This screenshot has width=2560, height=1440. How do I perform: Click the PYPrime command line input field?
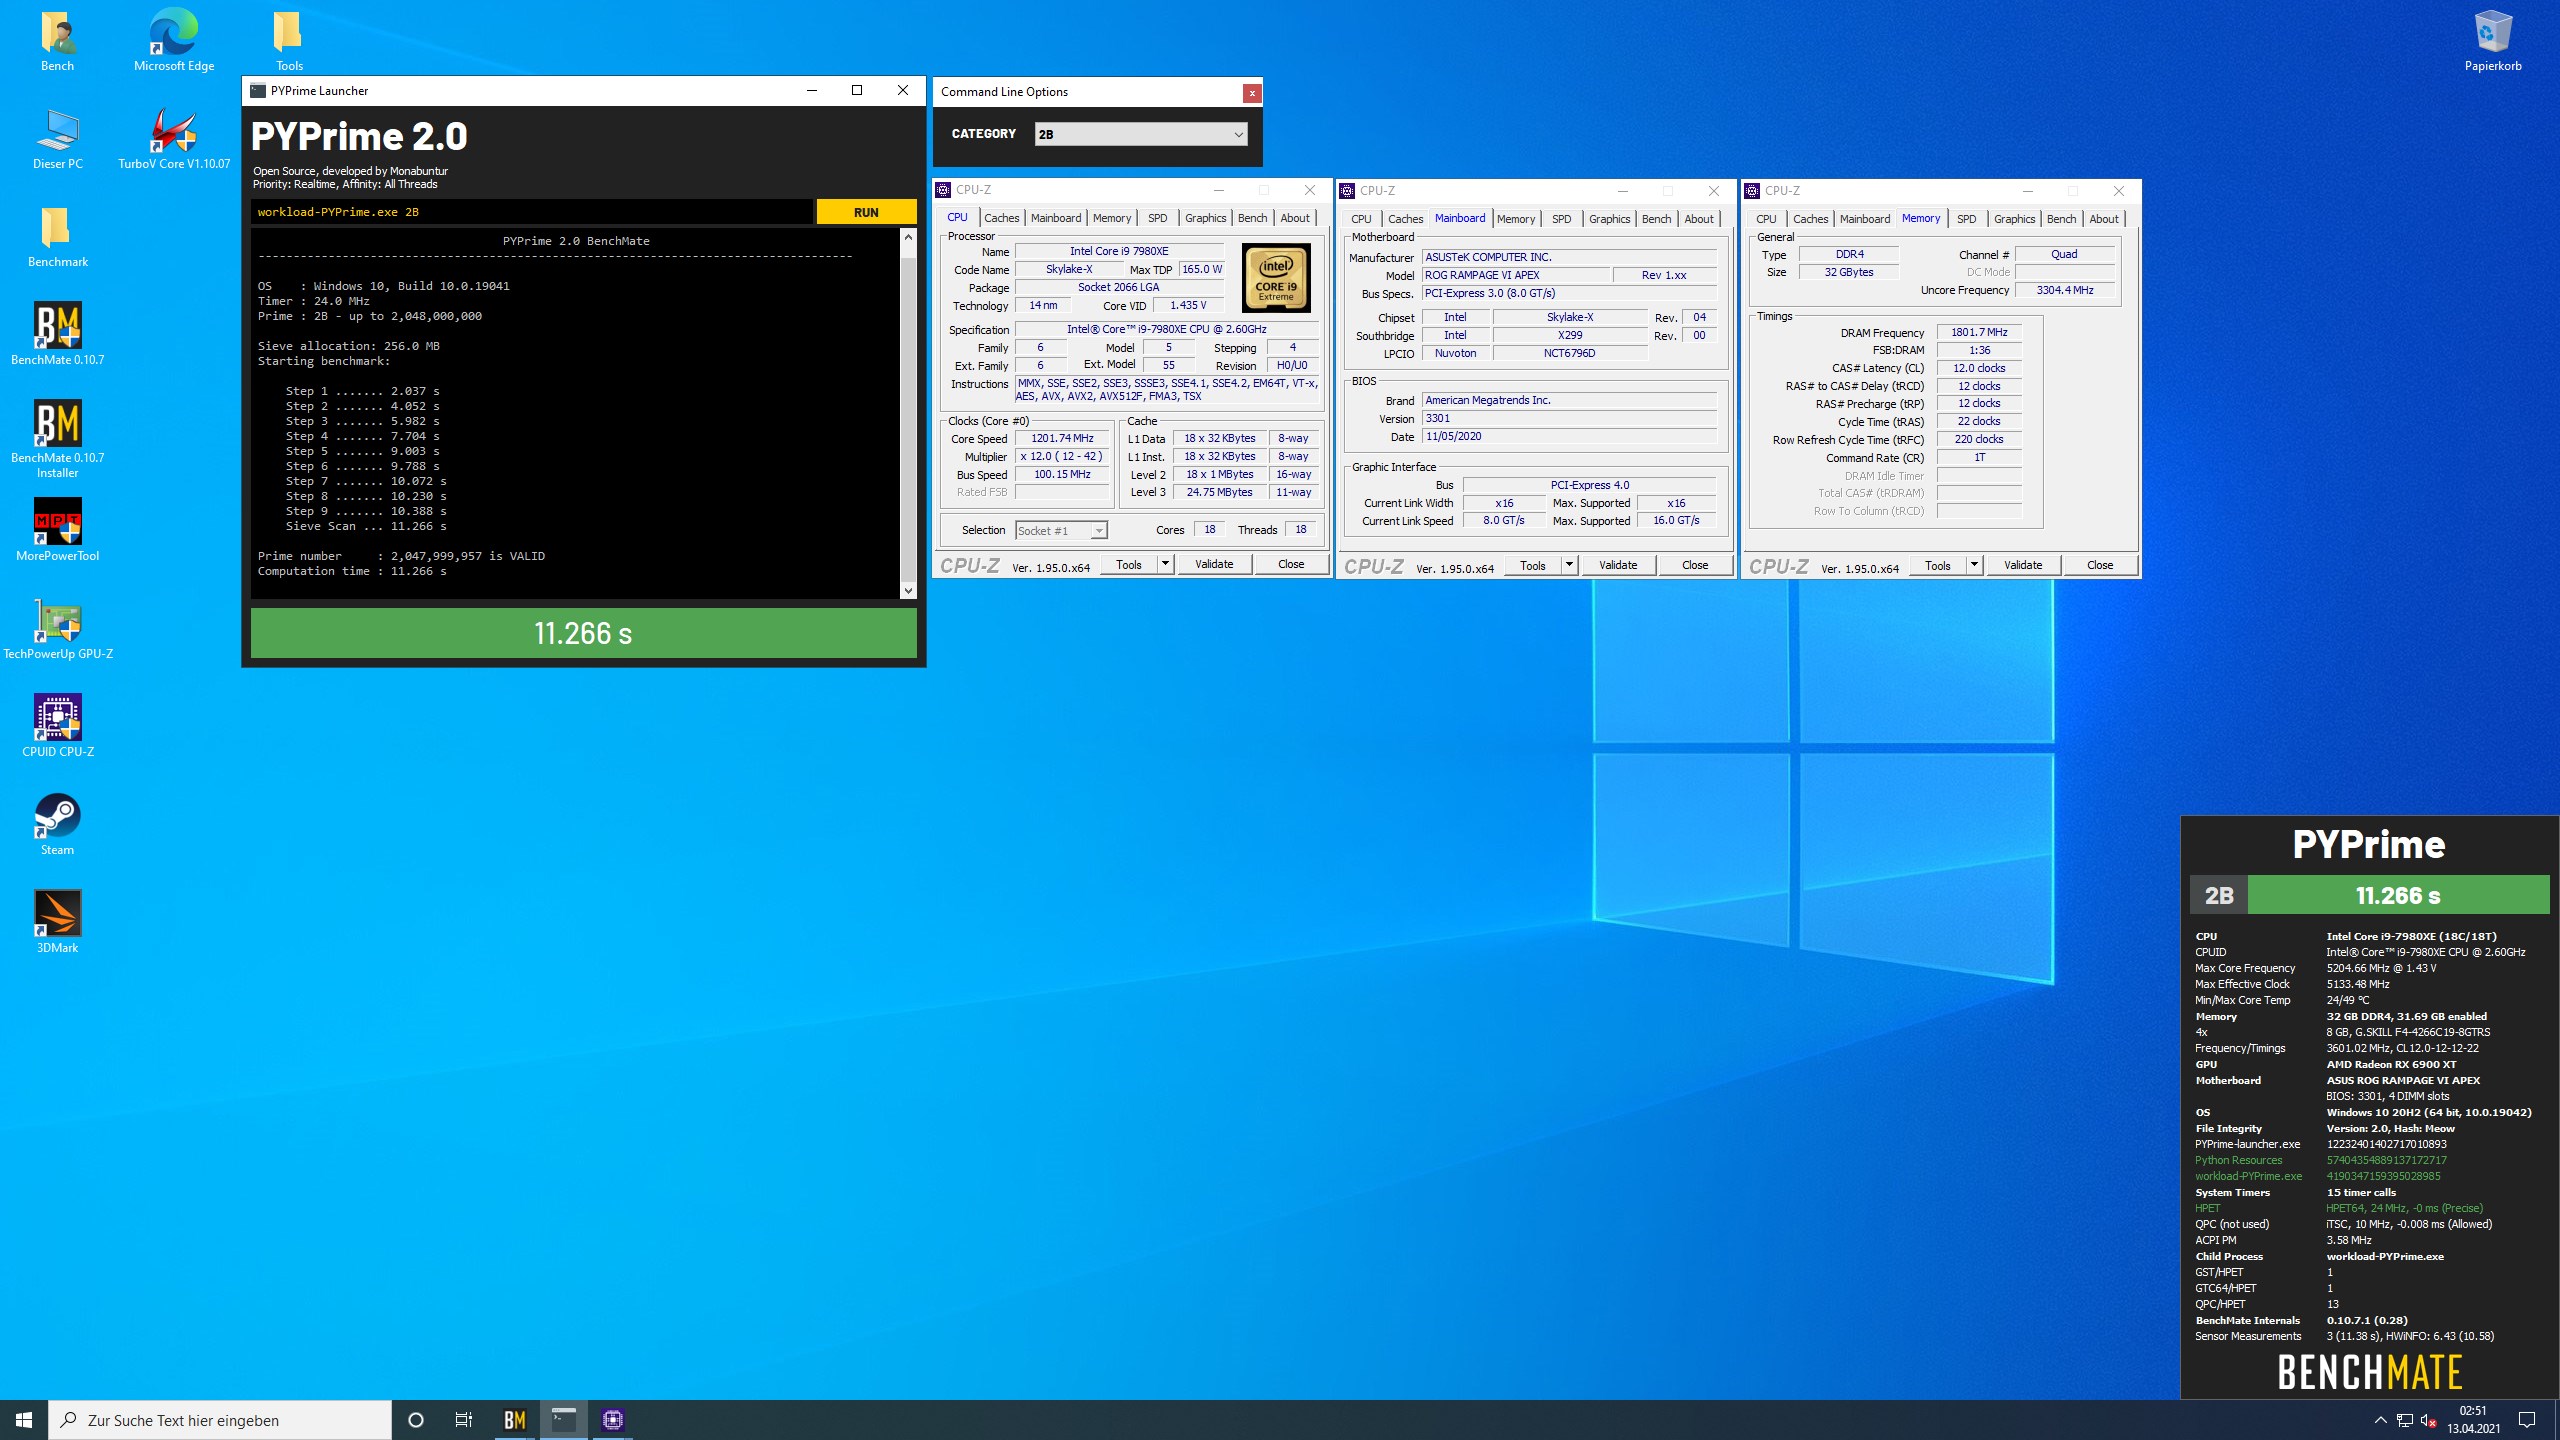tap(532, 212)
